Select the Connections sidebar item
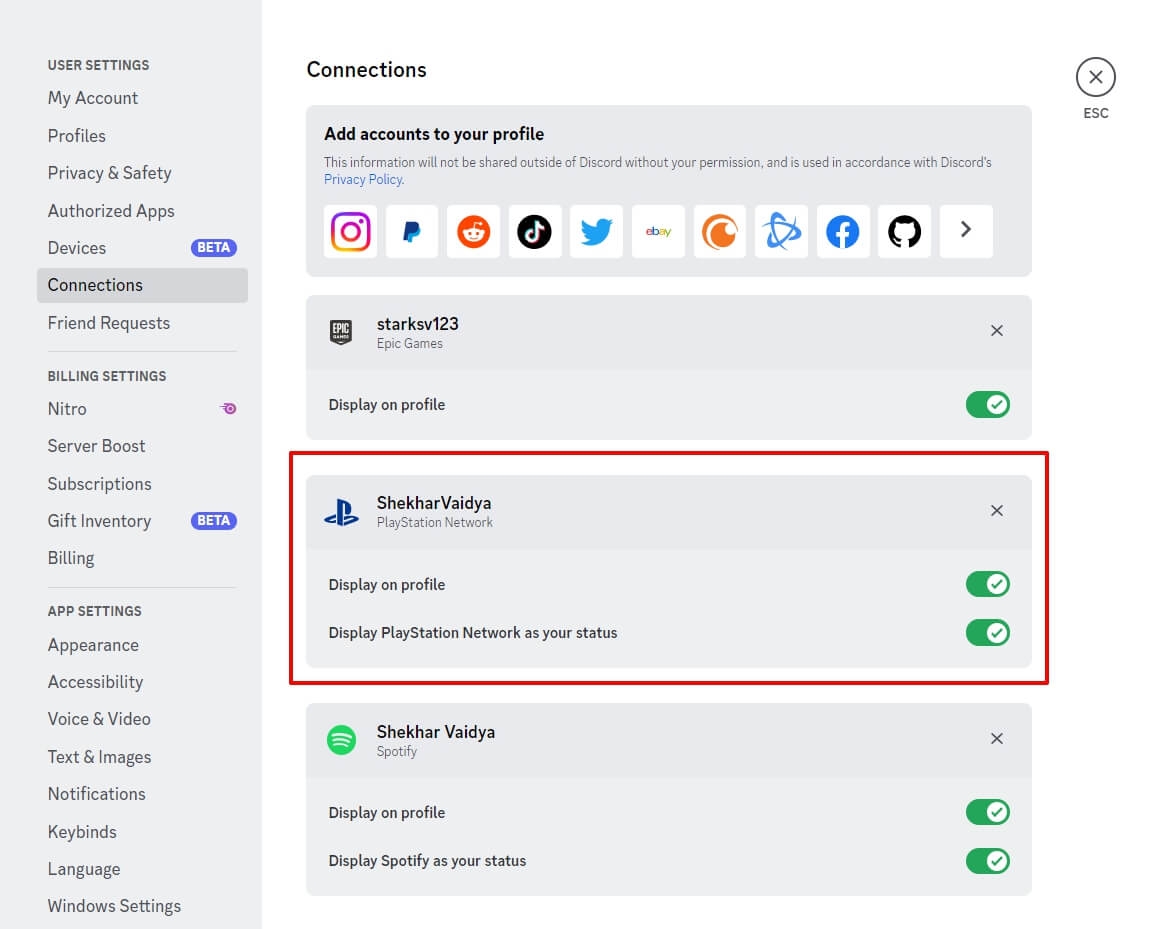Viewport: 1154px width, 929px height. coord(142,285)
